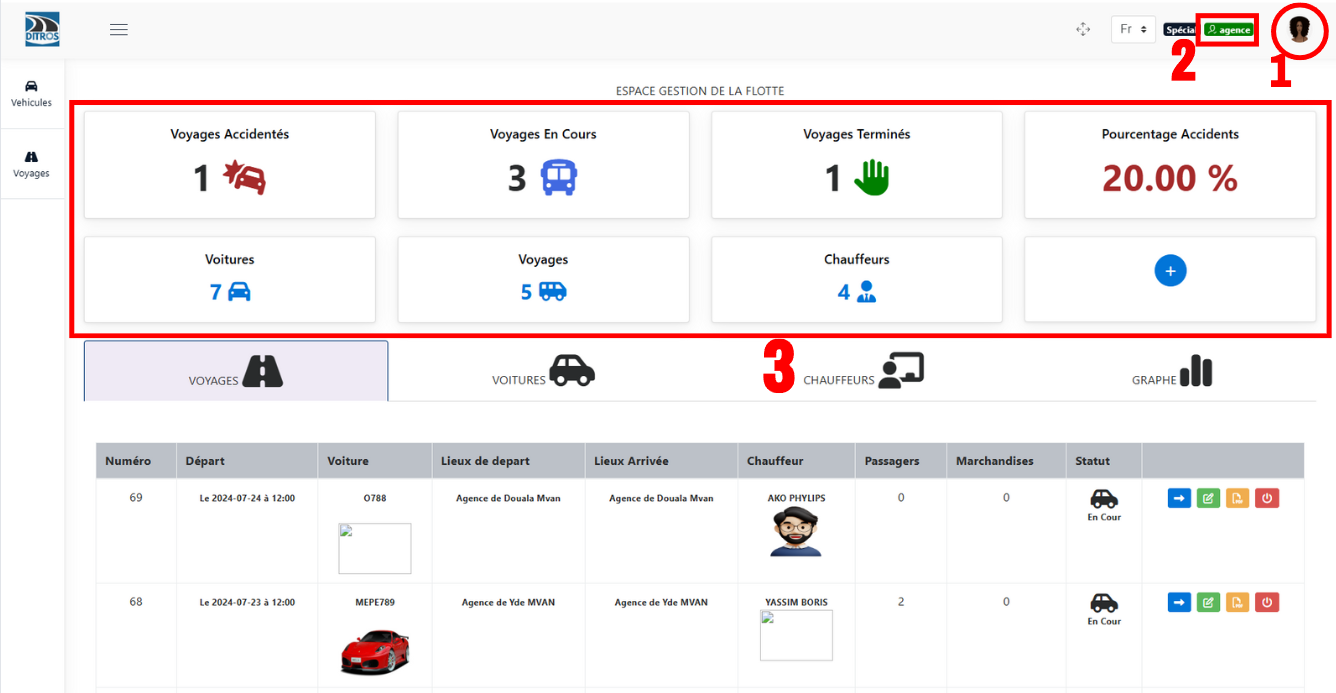Click the user profile avatar
Viewport: 1336px width, 693px height.
[x=1299, y=29]
